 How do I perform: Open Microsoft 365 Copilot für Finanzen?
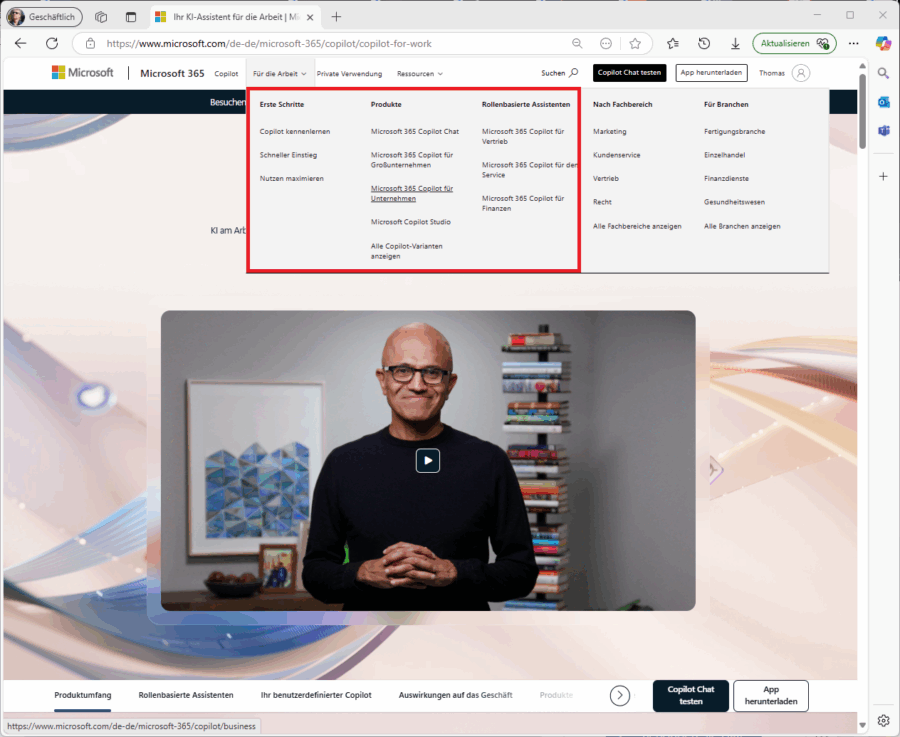pyautogui.click(x=523, y=203)
